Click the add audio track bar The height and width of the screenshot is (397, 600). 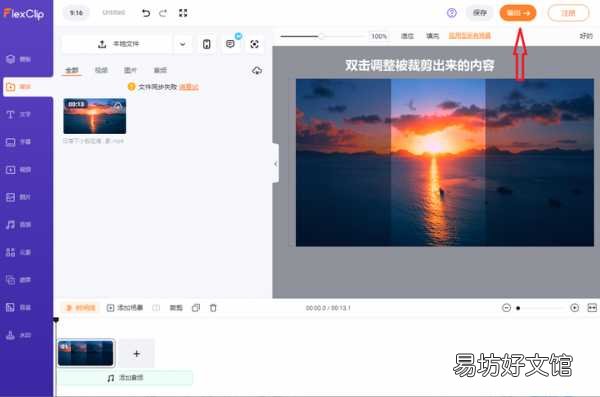click(x=125, y=378)
